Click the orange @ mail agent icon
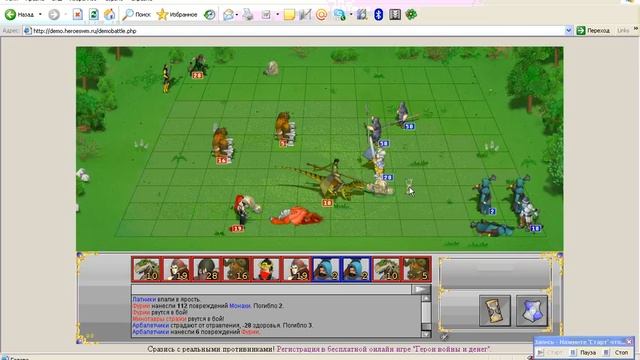The height and width of the screenshot is (360, 640). point(322,15)
